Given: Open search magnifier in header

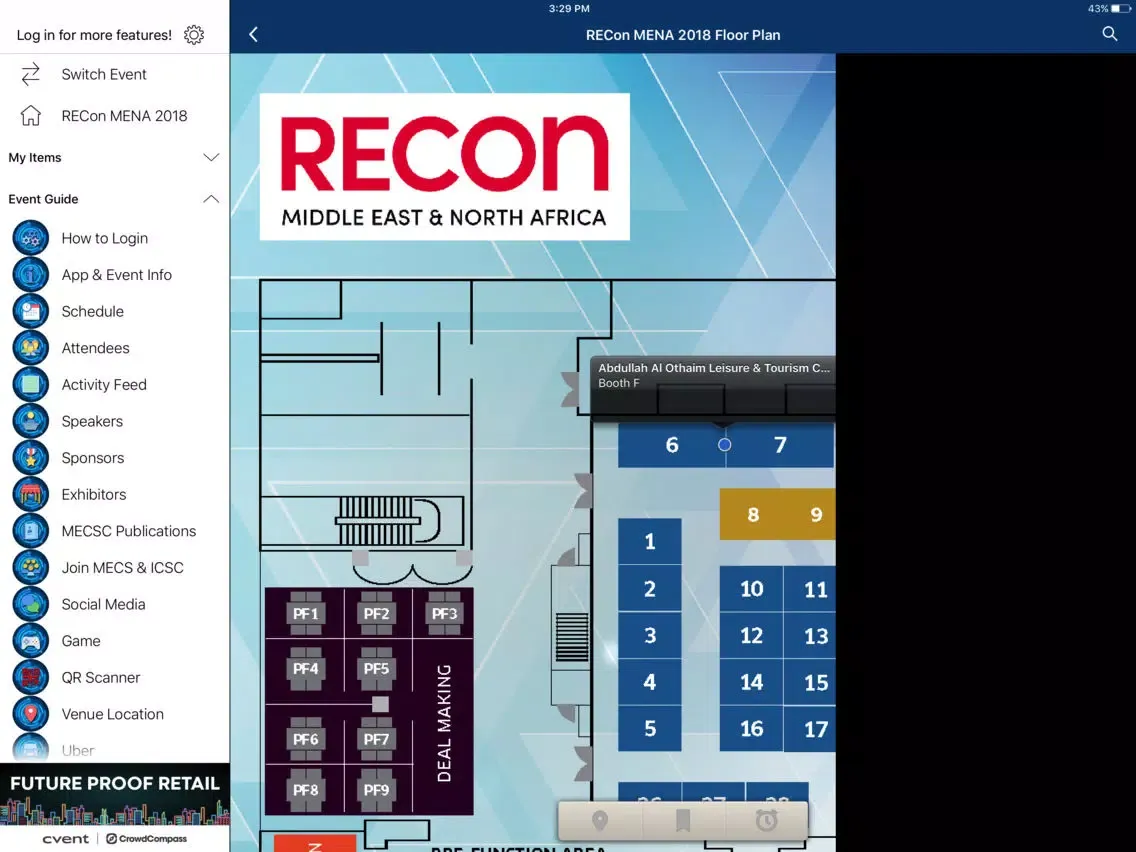Looking at the screenshot, I should (x=1109, y=34).
